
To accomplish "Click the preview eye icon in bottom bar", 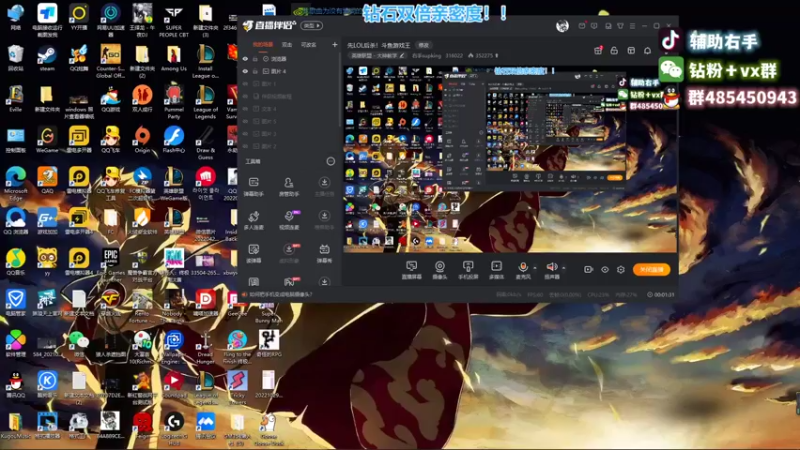I will (x=605, y=269).
